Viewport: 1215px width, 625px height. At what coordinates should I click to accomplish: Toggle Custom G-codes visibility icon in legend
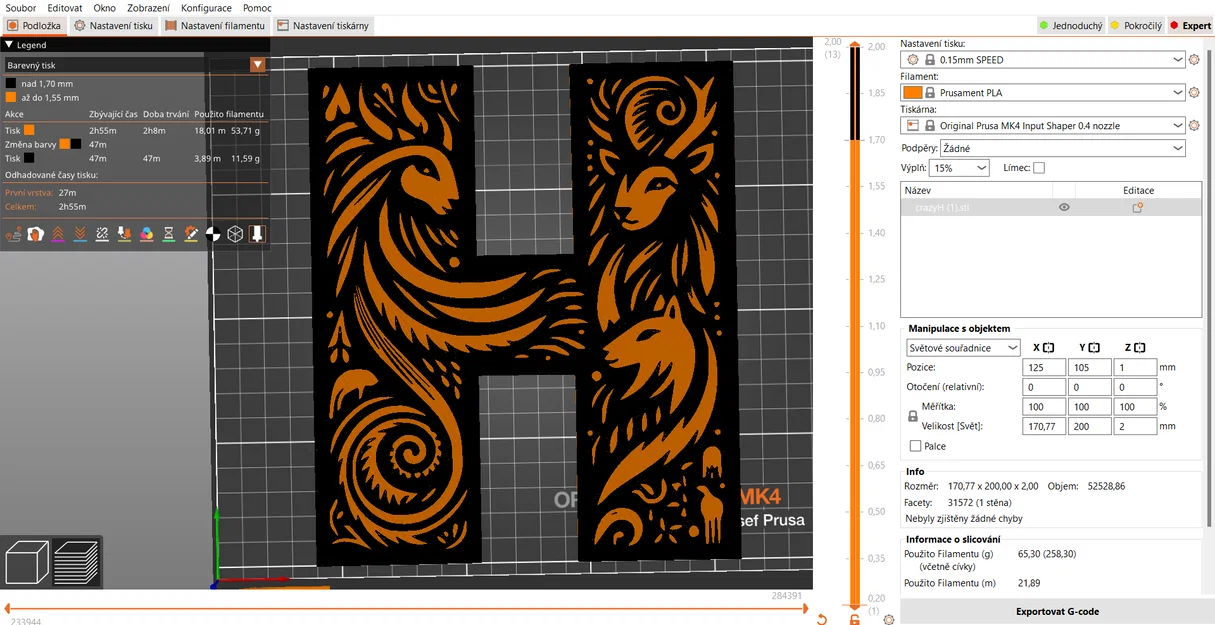pos(191,234)
